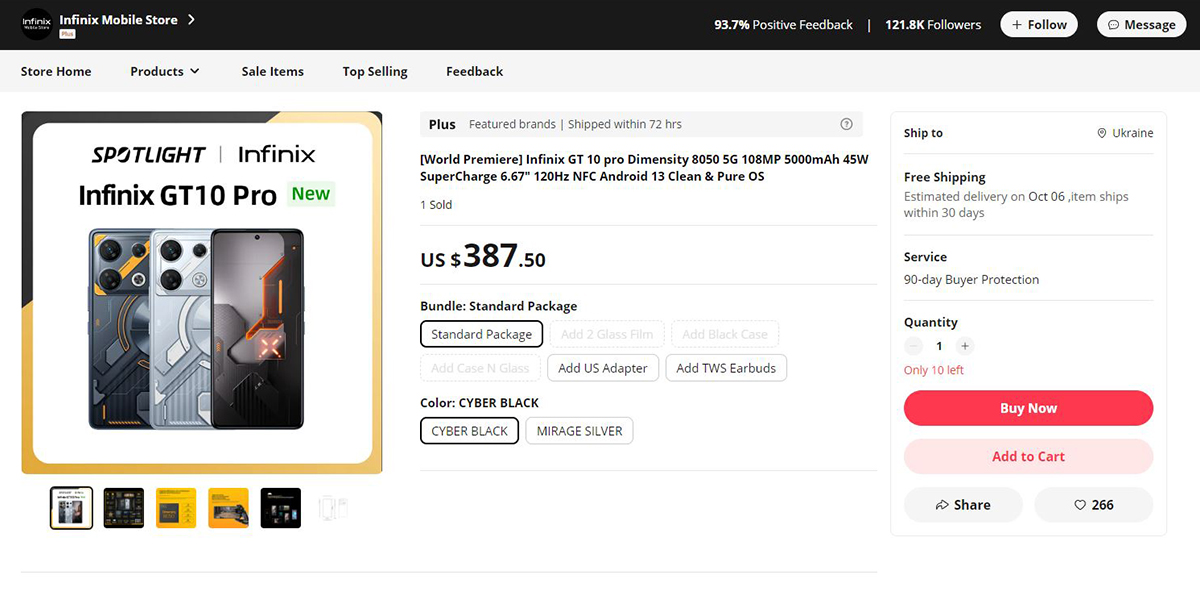Increase quantity with the plus button
The height and width of the screenshot is (600, 1200).
click(964, 346)
